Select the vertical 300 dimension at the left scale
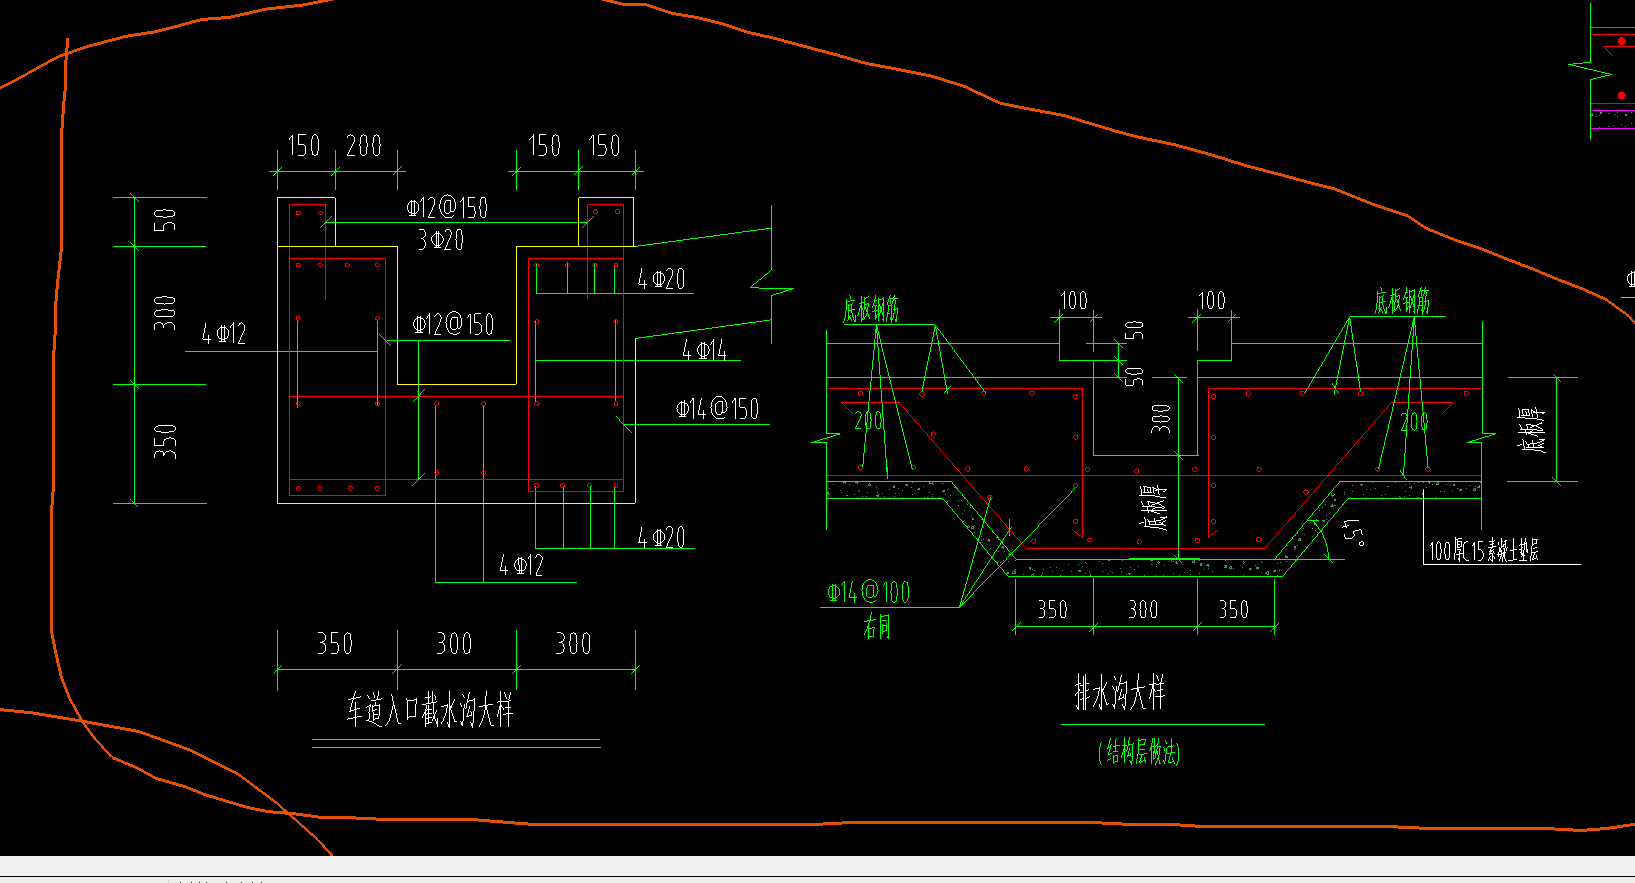 pos(165,313)
